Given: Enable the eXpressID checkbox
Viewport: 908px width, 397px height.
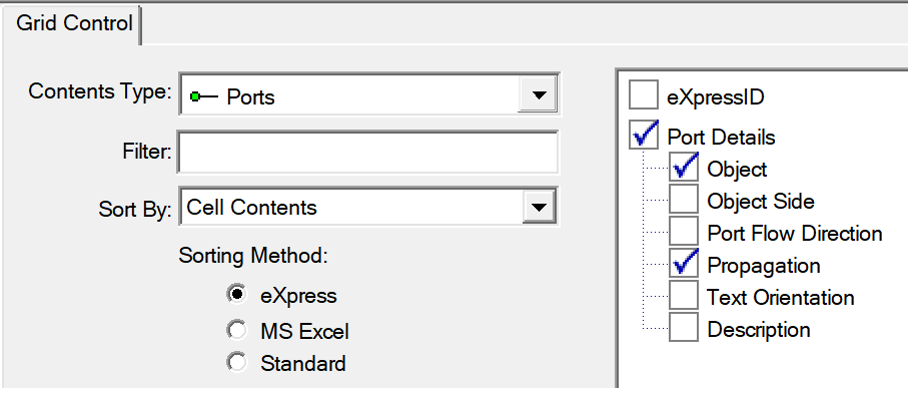Looking at the screenshot, I should 644,95.
